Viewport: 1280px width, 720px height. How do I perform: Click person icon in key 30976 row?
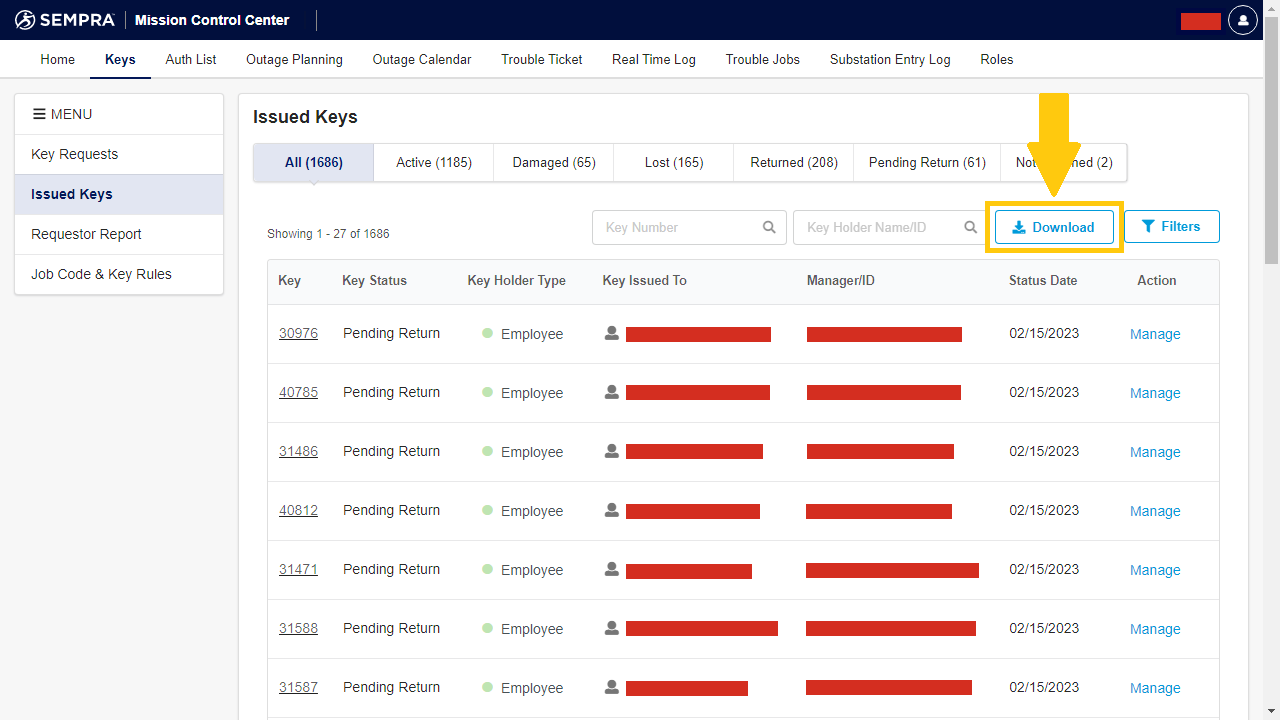(x=612, y=333)
